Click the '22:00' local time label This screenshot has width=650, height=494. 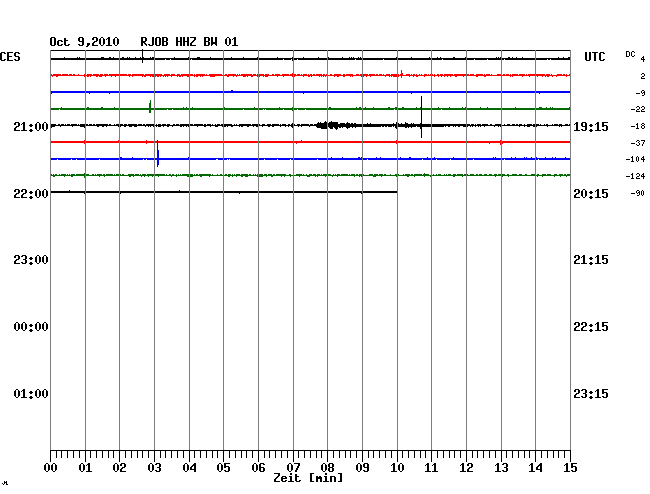coord(31,194)
